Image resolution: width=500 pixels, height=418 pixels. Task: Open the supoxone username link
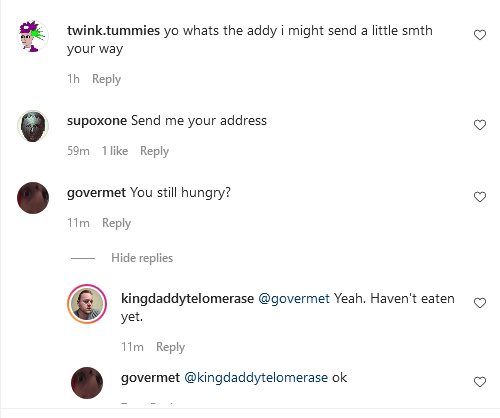point(97,121)
